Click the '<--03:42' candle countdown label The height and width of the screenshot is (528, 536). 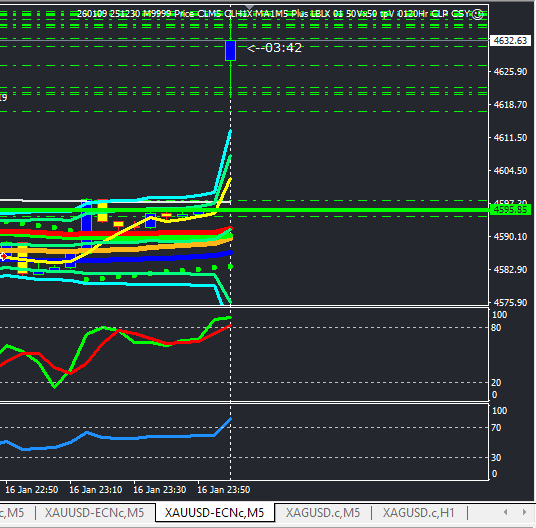[x=274, y=48]
